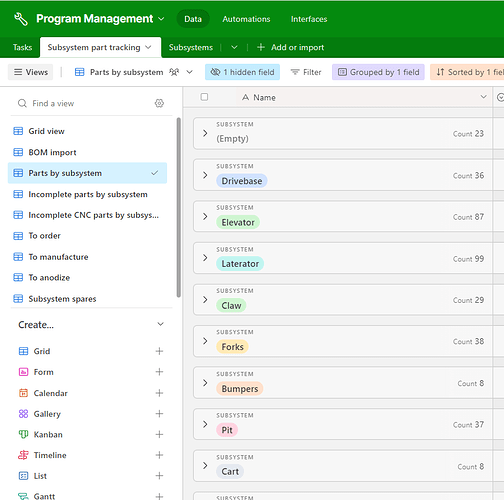Check the select-all rows checkbox
Viewport: 504px width, 500px height.
(204, 97)
